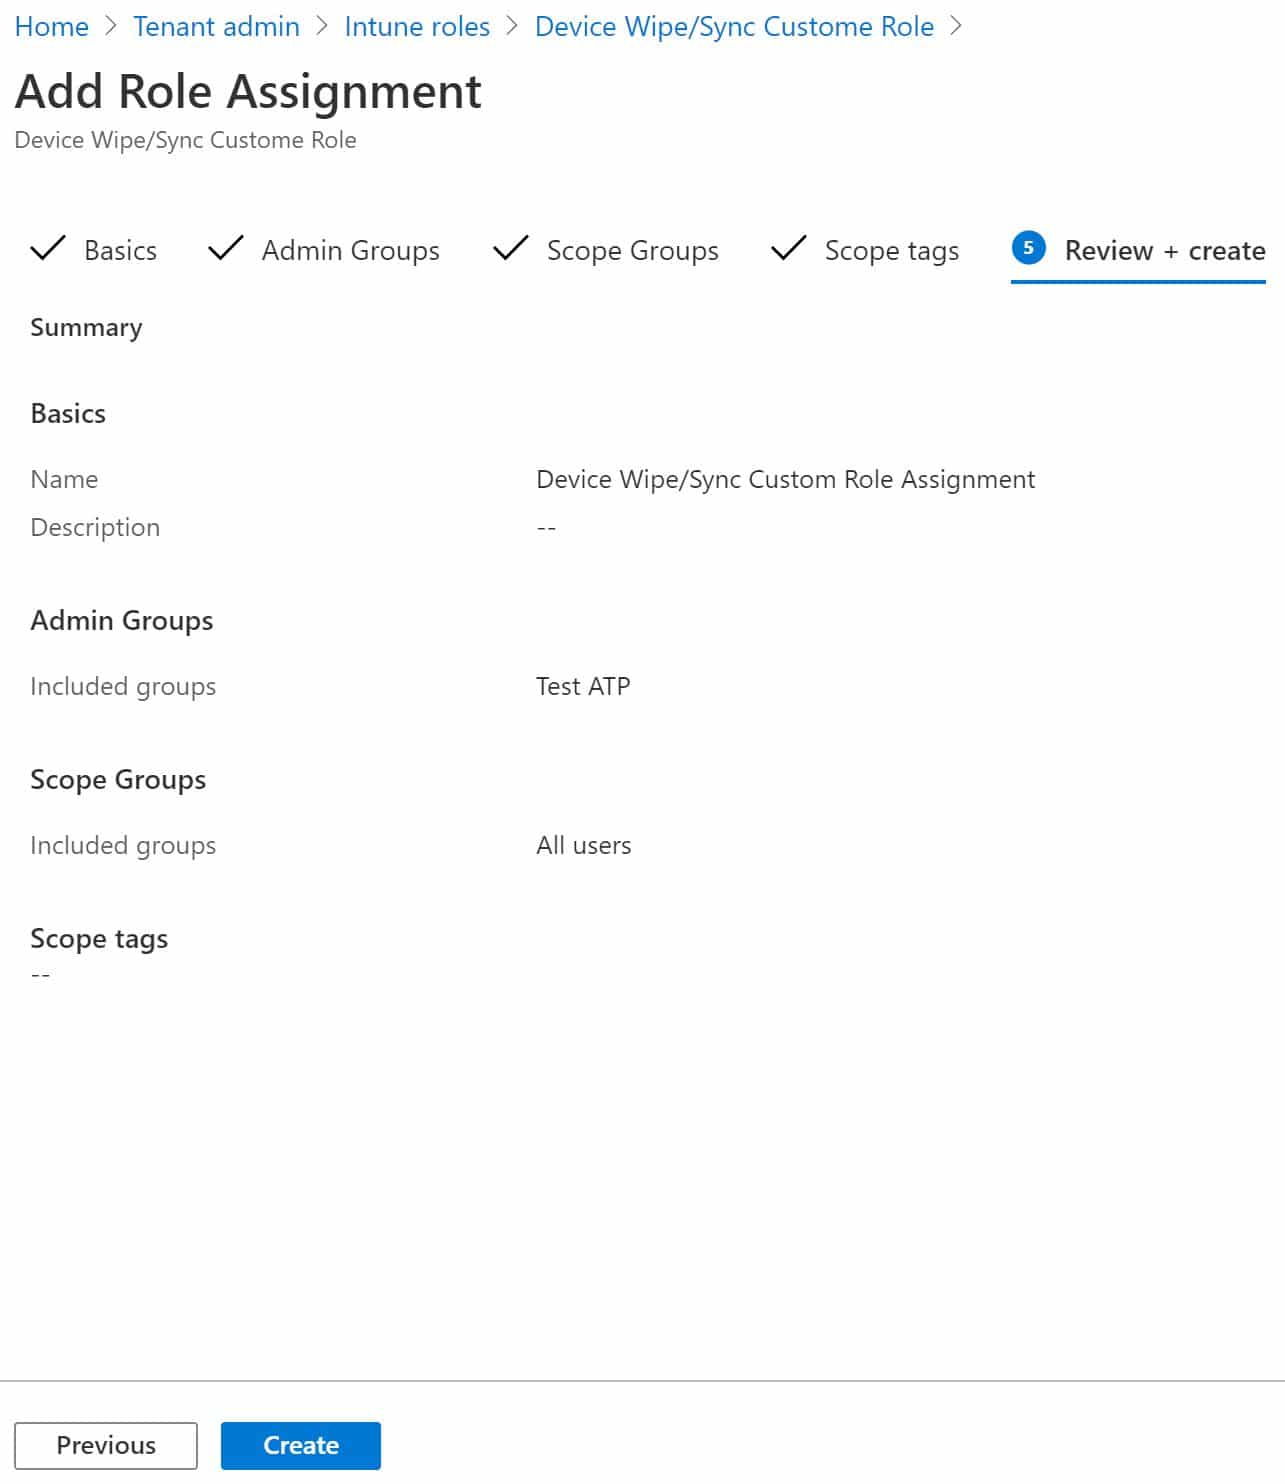Click the checkmark icon beside Scope Groups step
The image size is (1285, 1484).
[509, 250]
